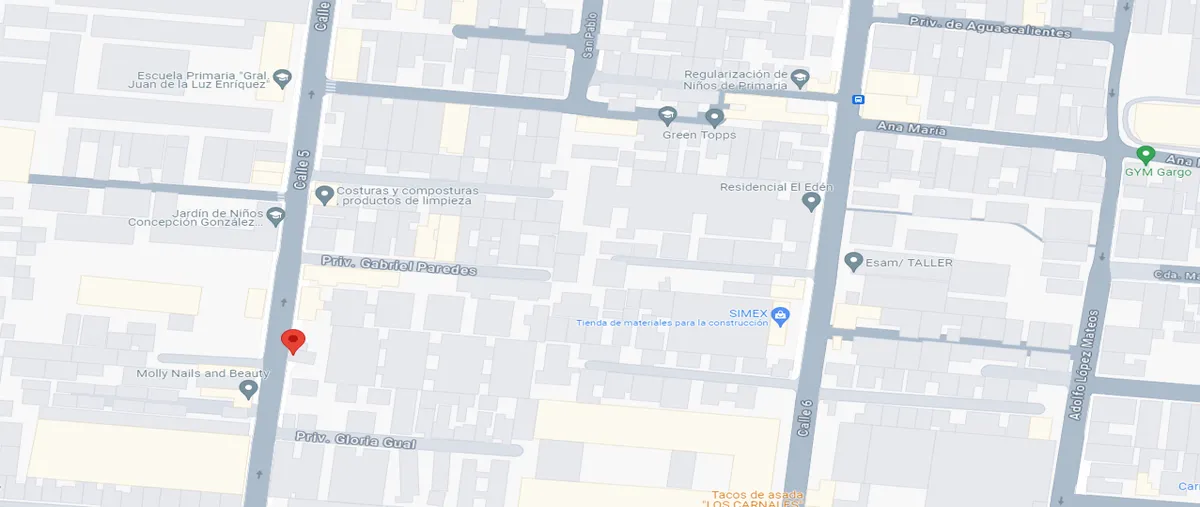Open the GYM Gargo green marker
The width and height of the screenshot is (1200, 507).
1146,155
